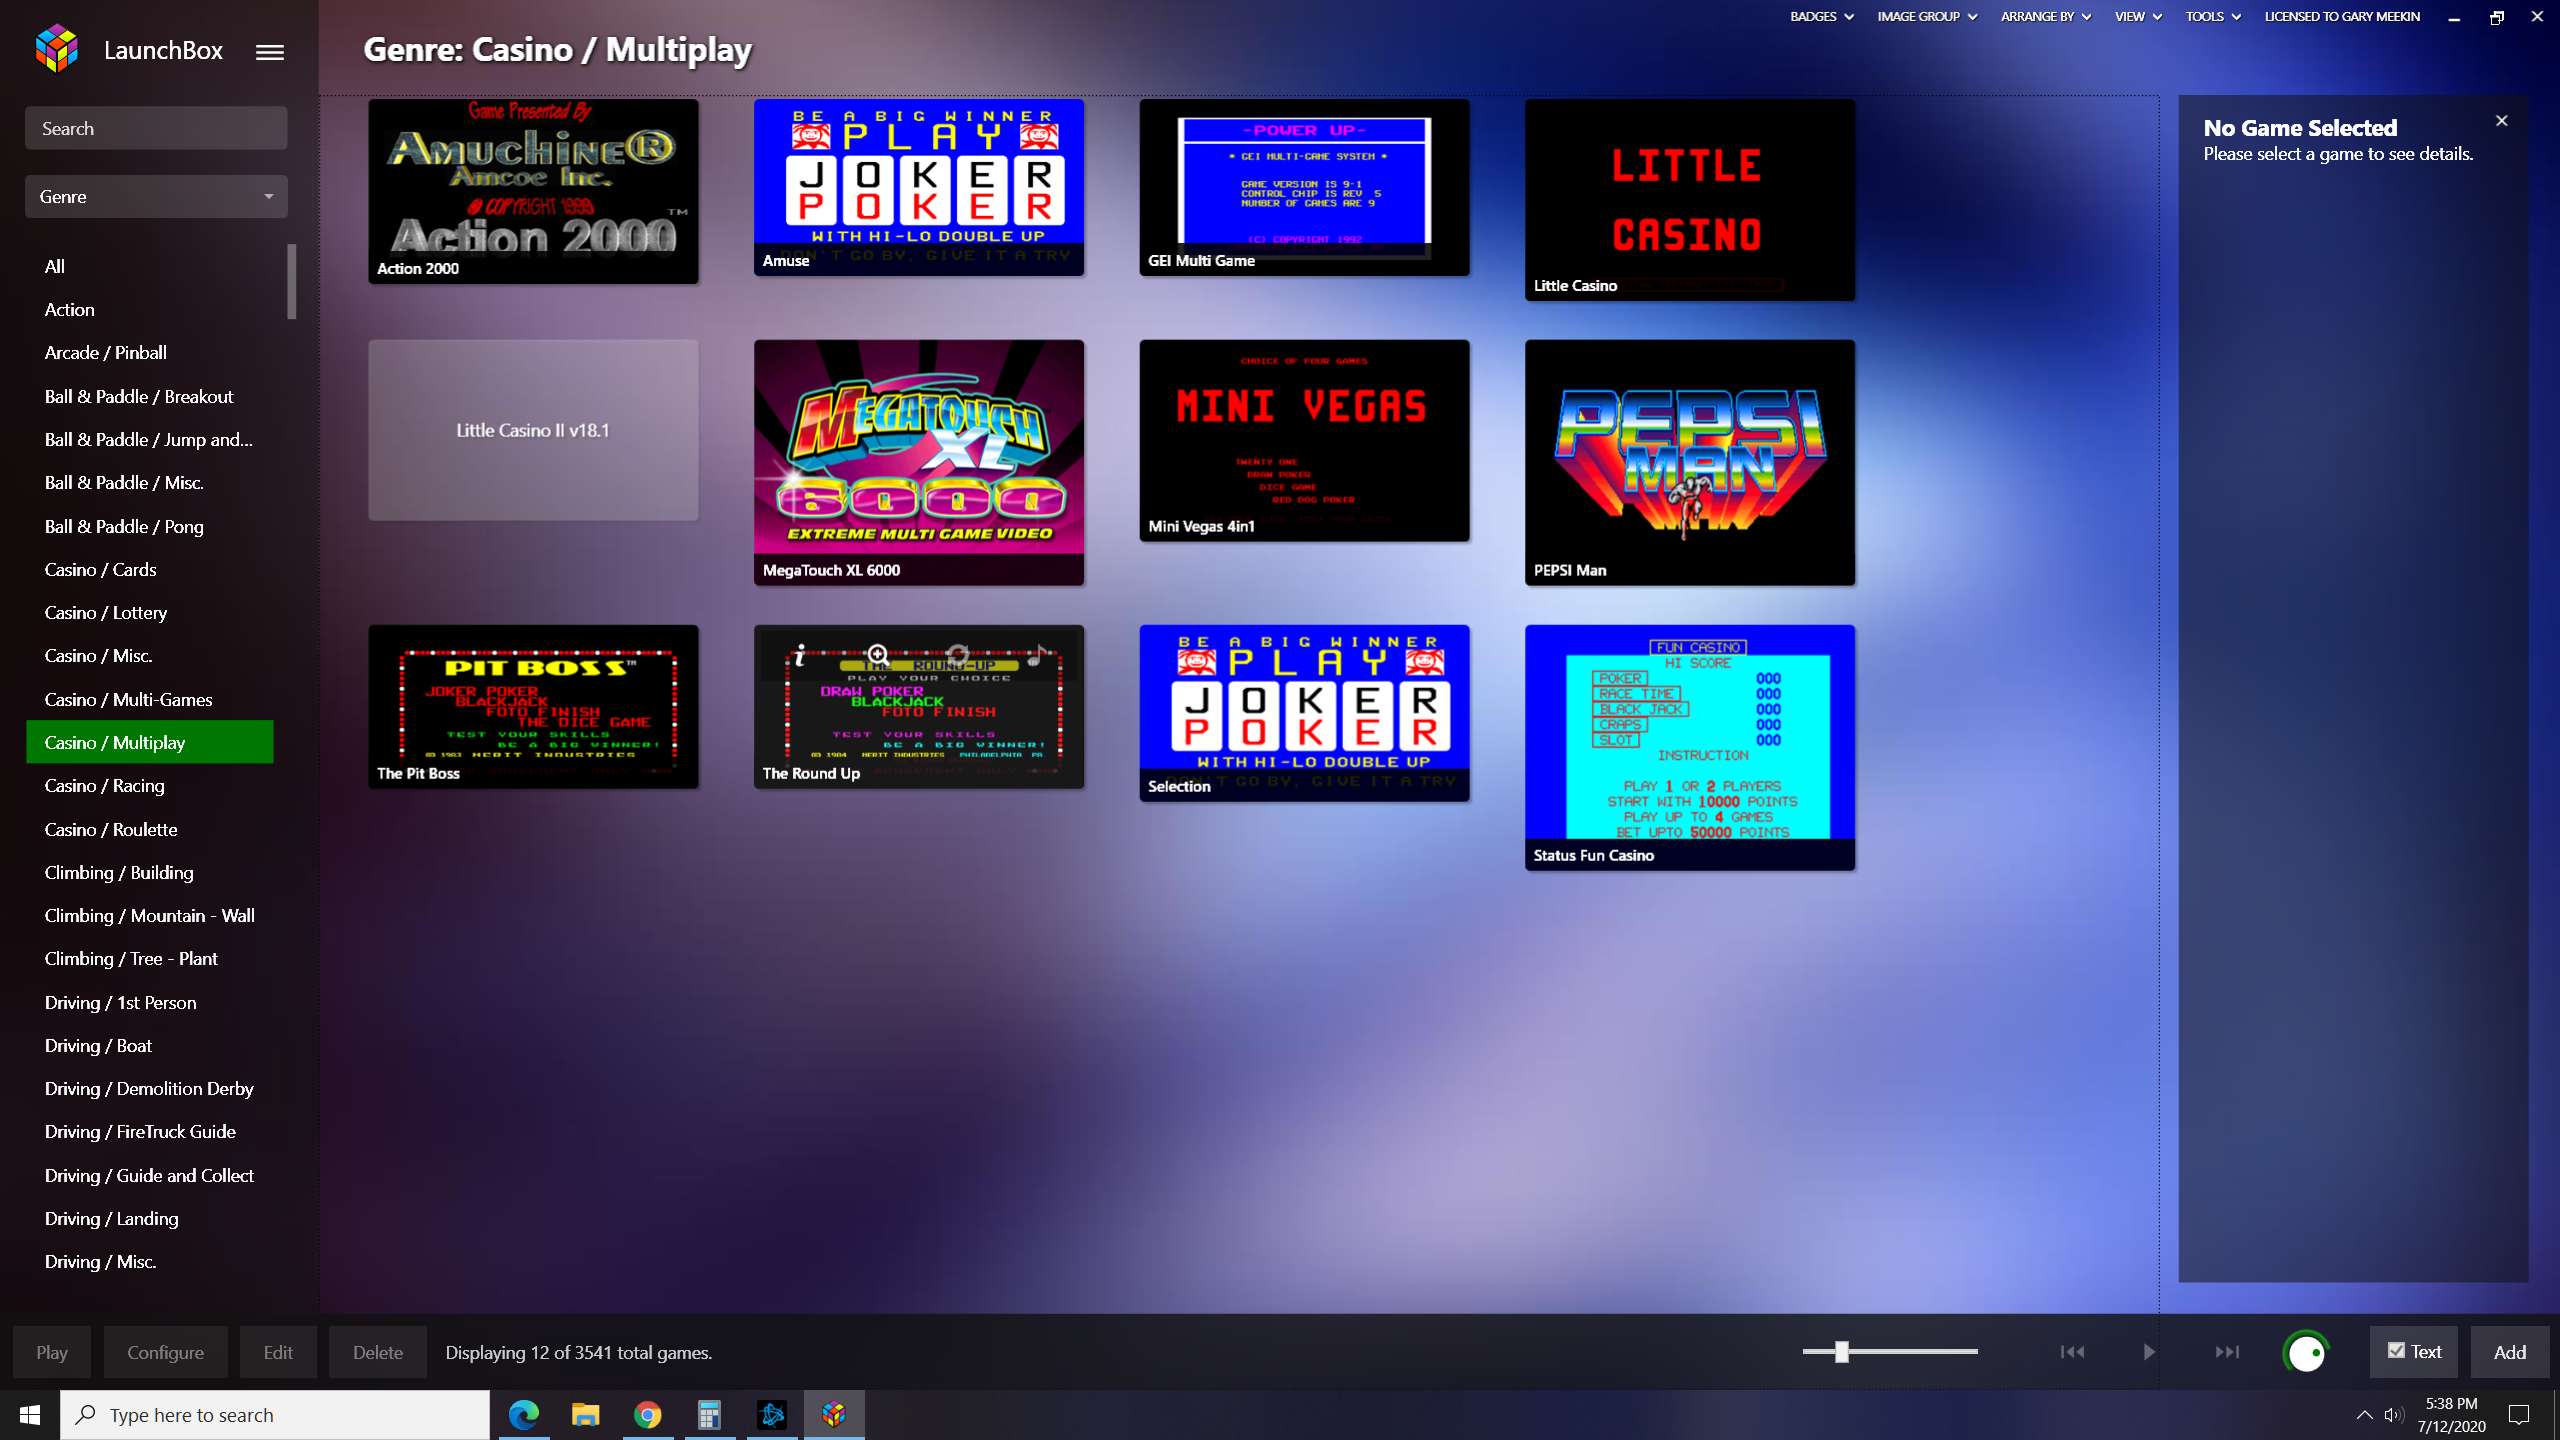The width and height of the screenshot is (2560, 1440).
Task: Select the GEI Multi Game thumbnail
Action: click(x=1304, y=187)
